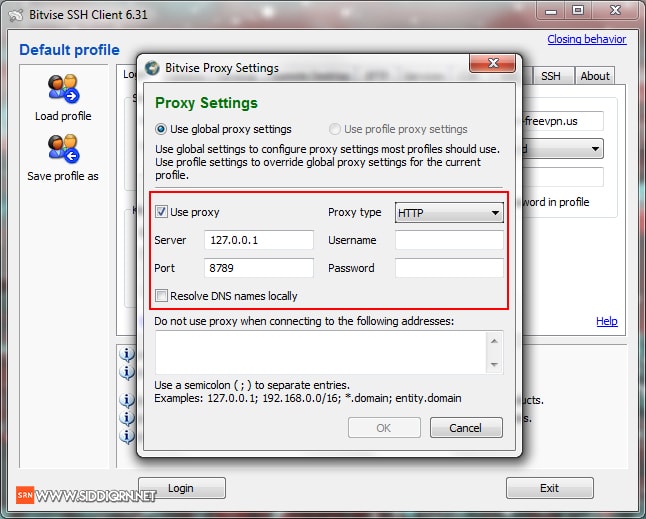Screen dimensions: 646x519
Task: Click the 'Proxy Settings' green heading text
Action: pyautogui.click(x=206, y=103)
